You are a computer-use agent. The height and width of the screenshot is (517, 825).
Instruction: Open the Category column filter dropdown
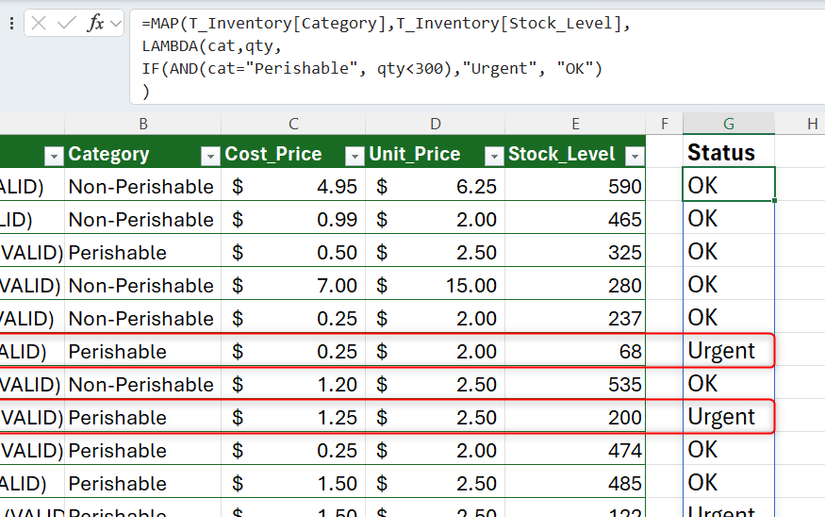click(x=210, y=155)
